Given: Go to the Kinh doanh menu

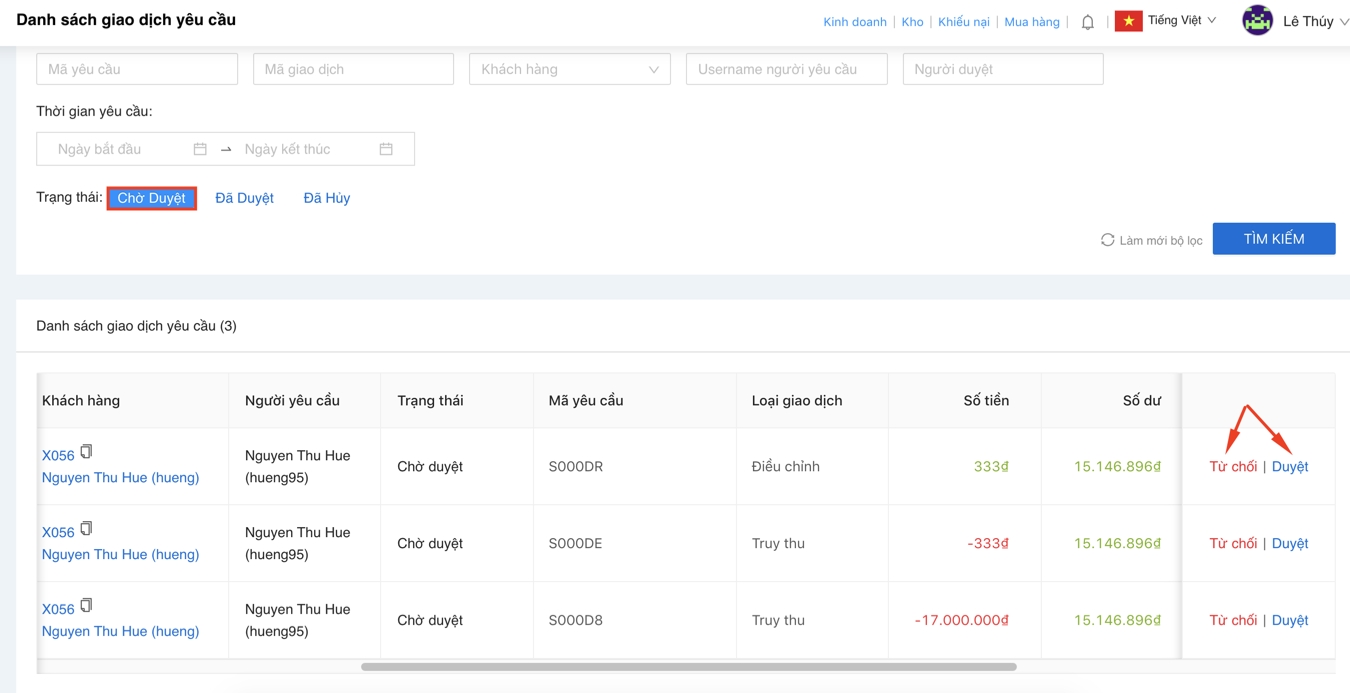Looking at the screenshot, I should tap(854, 22).
